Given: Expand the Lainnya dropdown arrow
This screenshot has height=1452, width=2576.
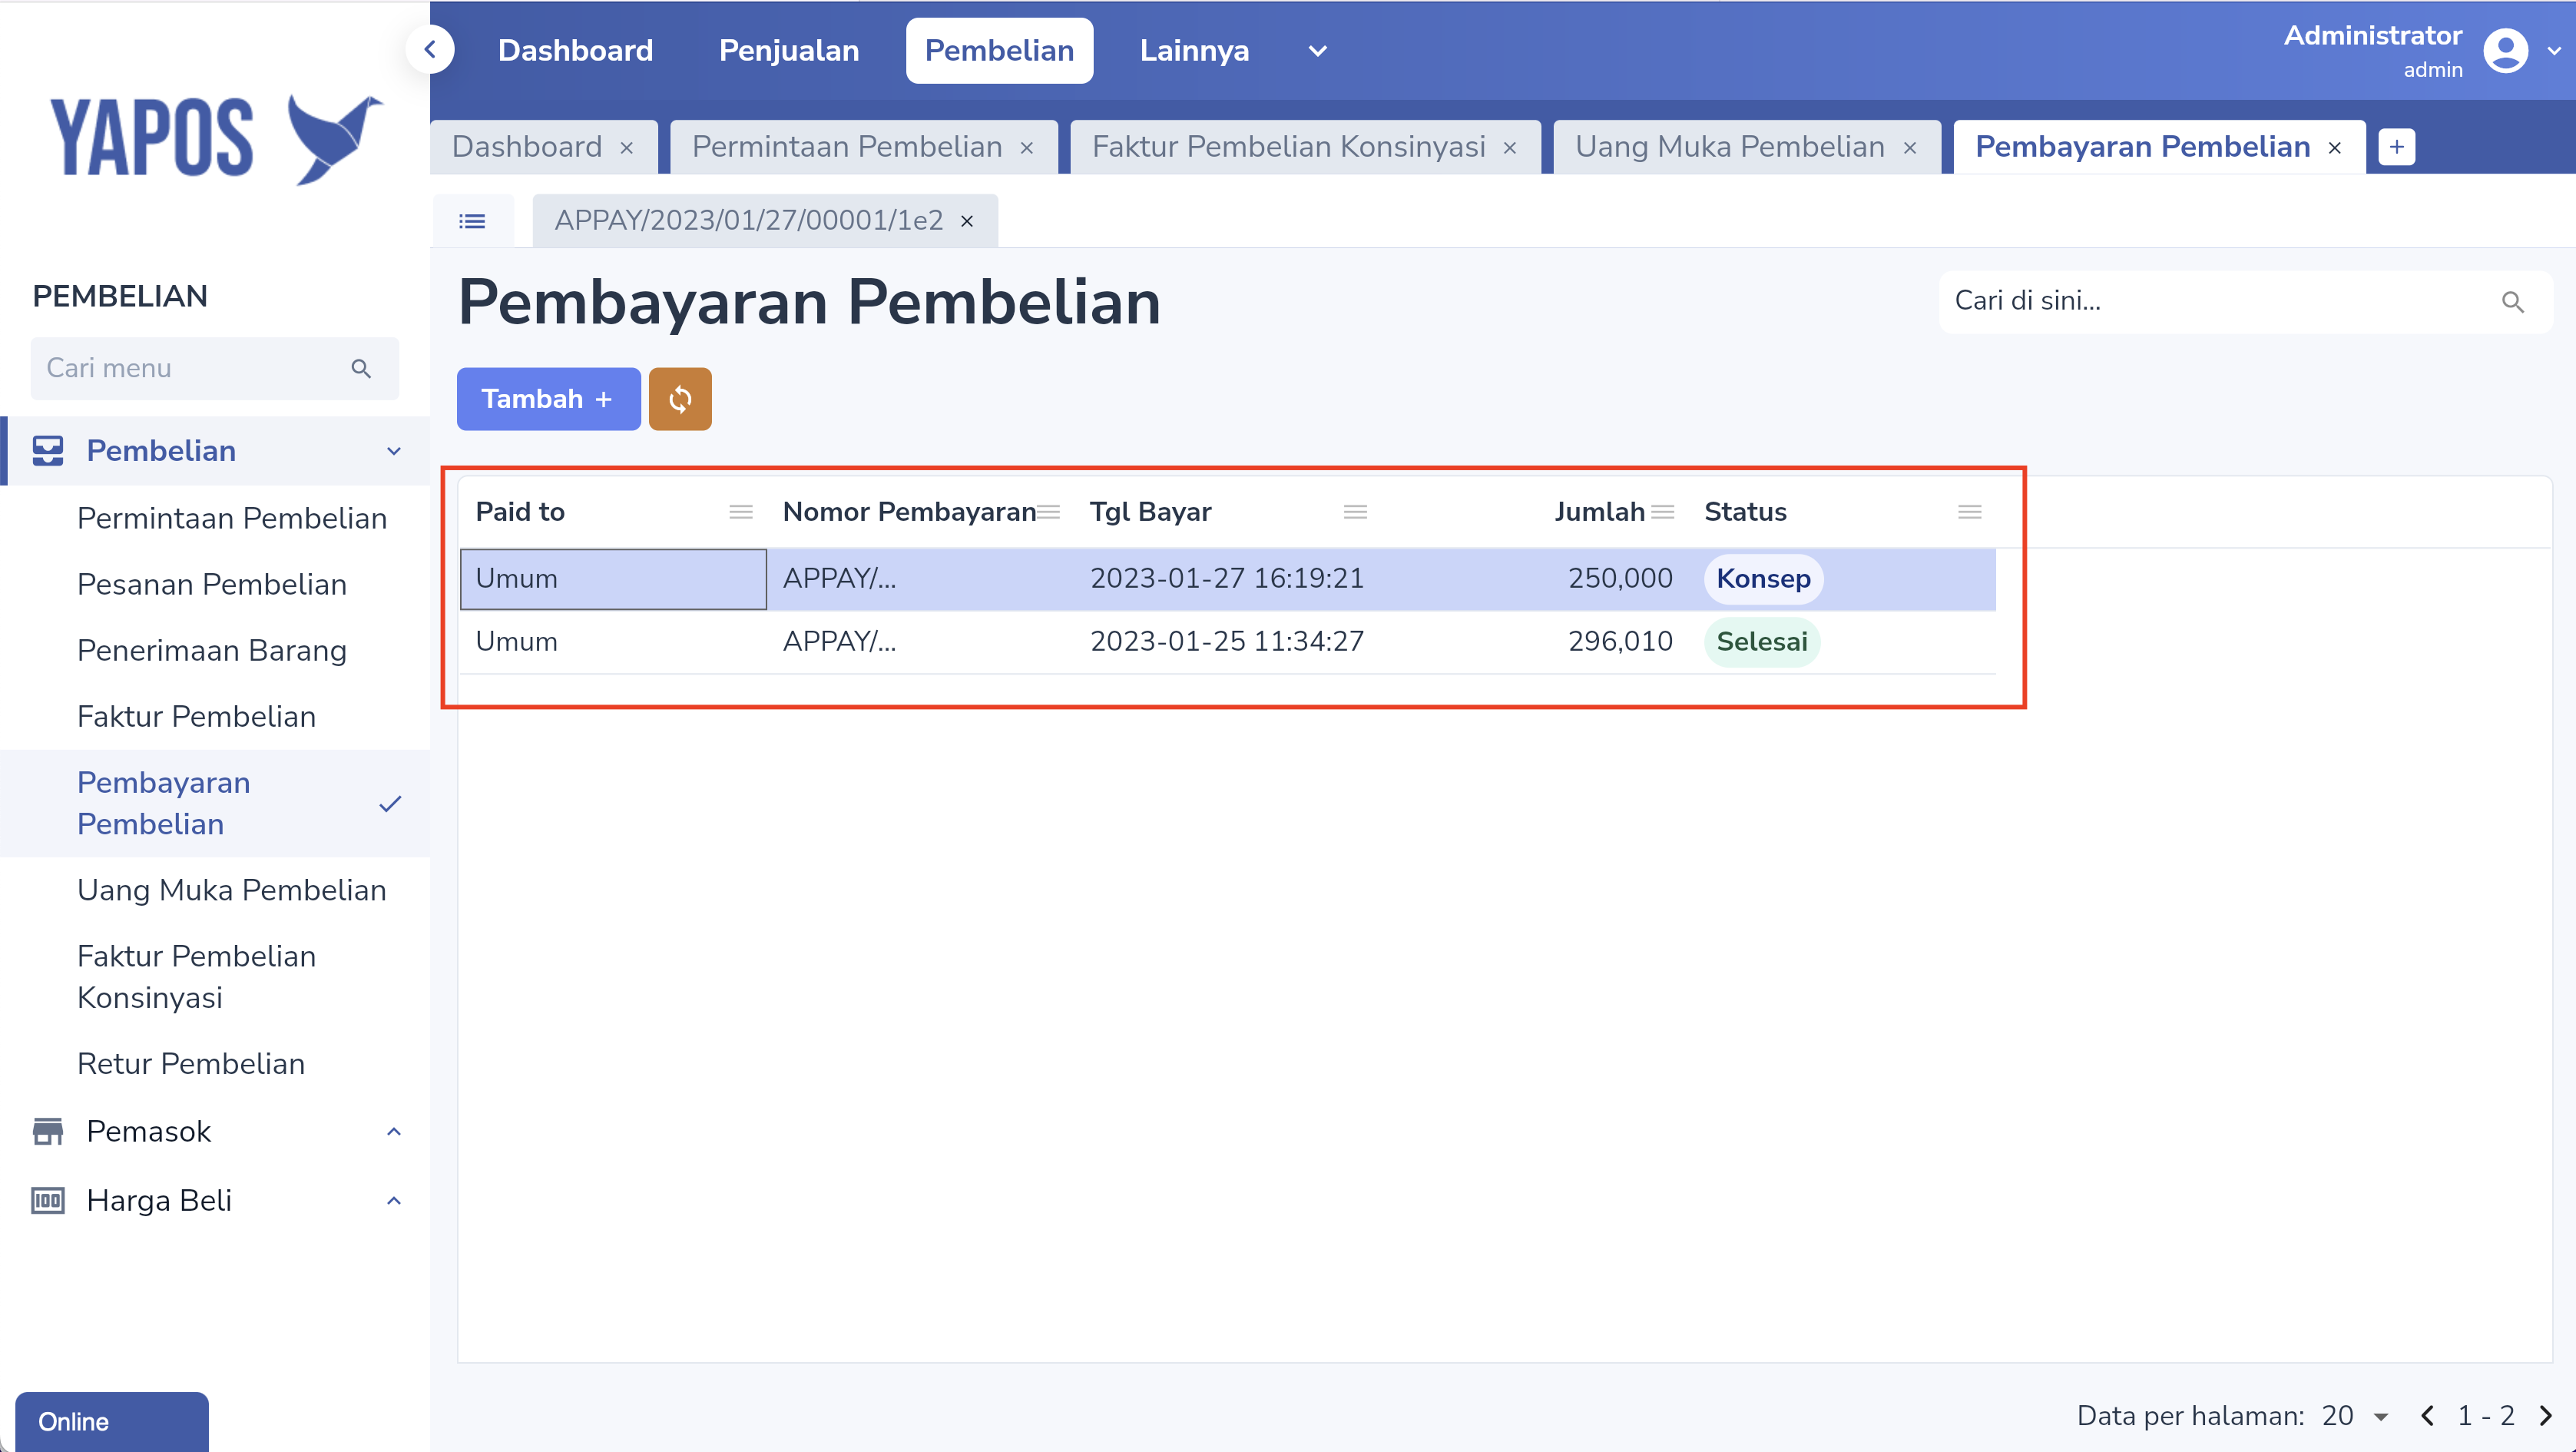Looking at the screenshot, I should tap(1318, 51).
